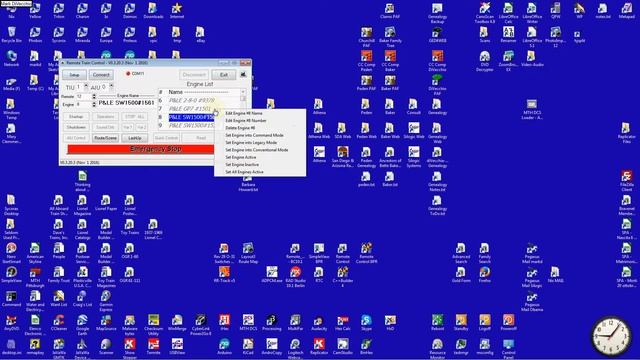
Task: Select the CCleaner desktop icon
Action: pyautogui.click(x=59, y=322)
